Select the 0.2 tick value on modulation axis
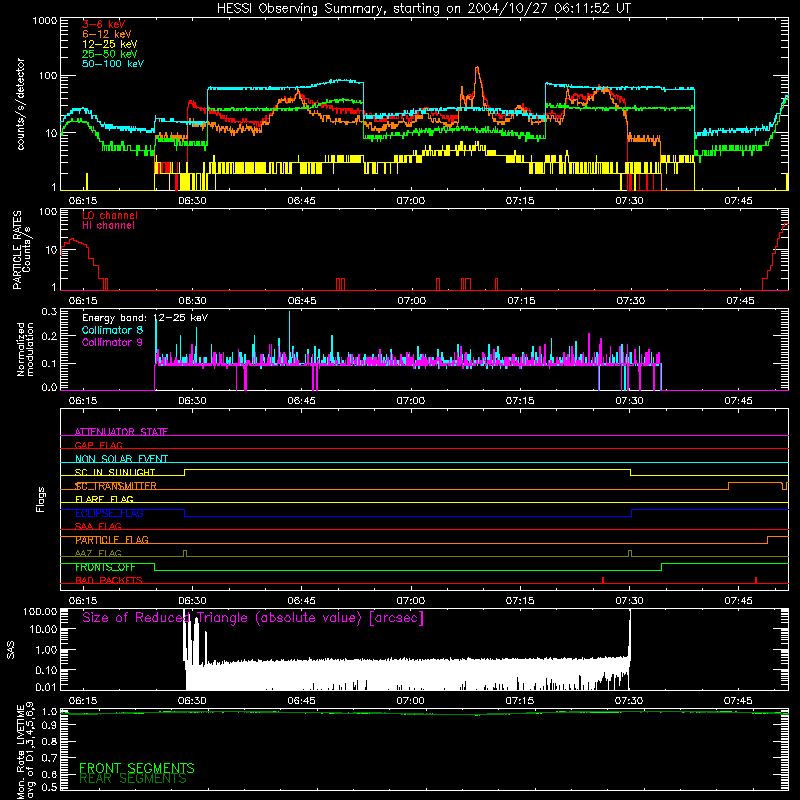Image resolution: width=800 pixels, height=800 pixels. 49,336
